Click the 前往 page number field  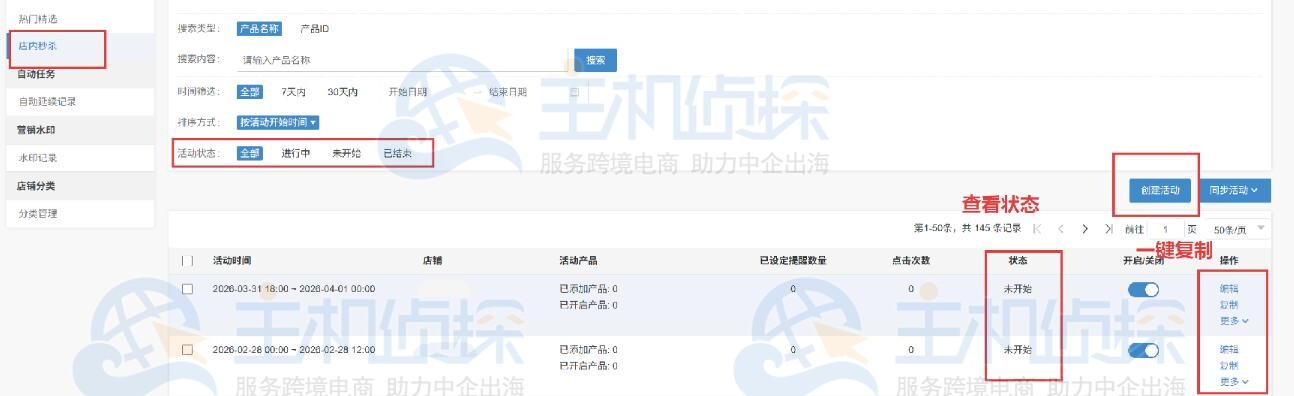(1165, 229)
